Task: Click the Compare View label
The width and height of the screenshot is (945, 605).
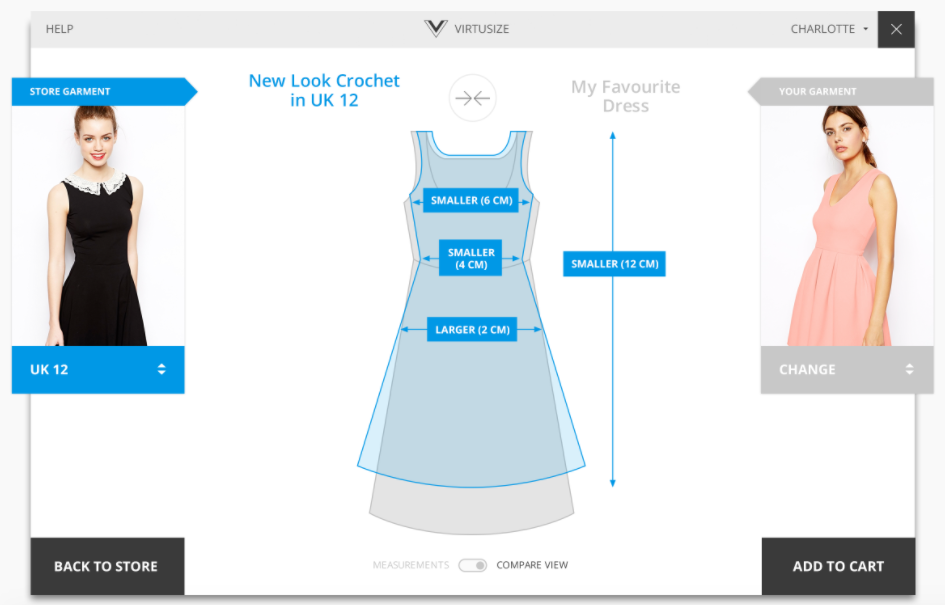Action: pos(532,565)
